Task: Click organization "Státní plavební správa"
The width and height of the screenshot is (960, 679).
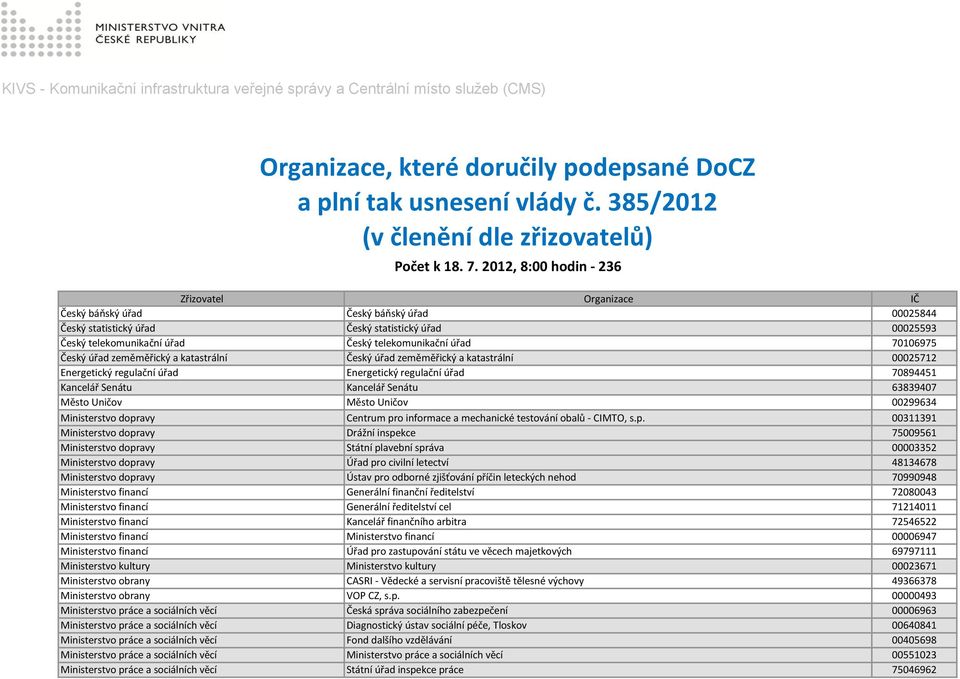Action: 395,448
